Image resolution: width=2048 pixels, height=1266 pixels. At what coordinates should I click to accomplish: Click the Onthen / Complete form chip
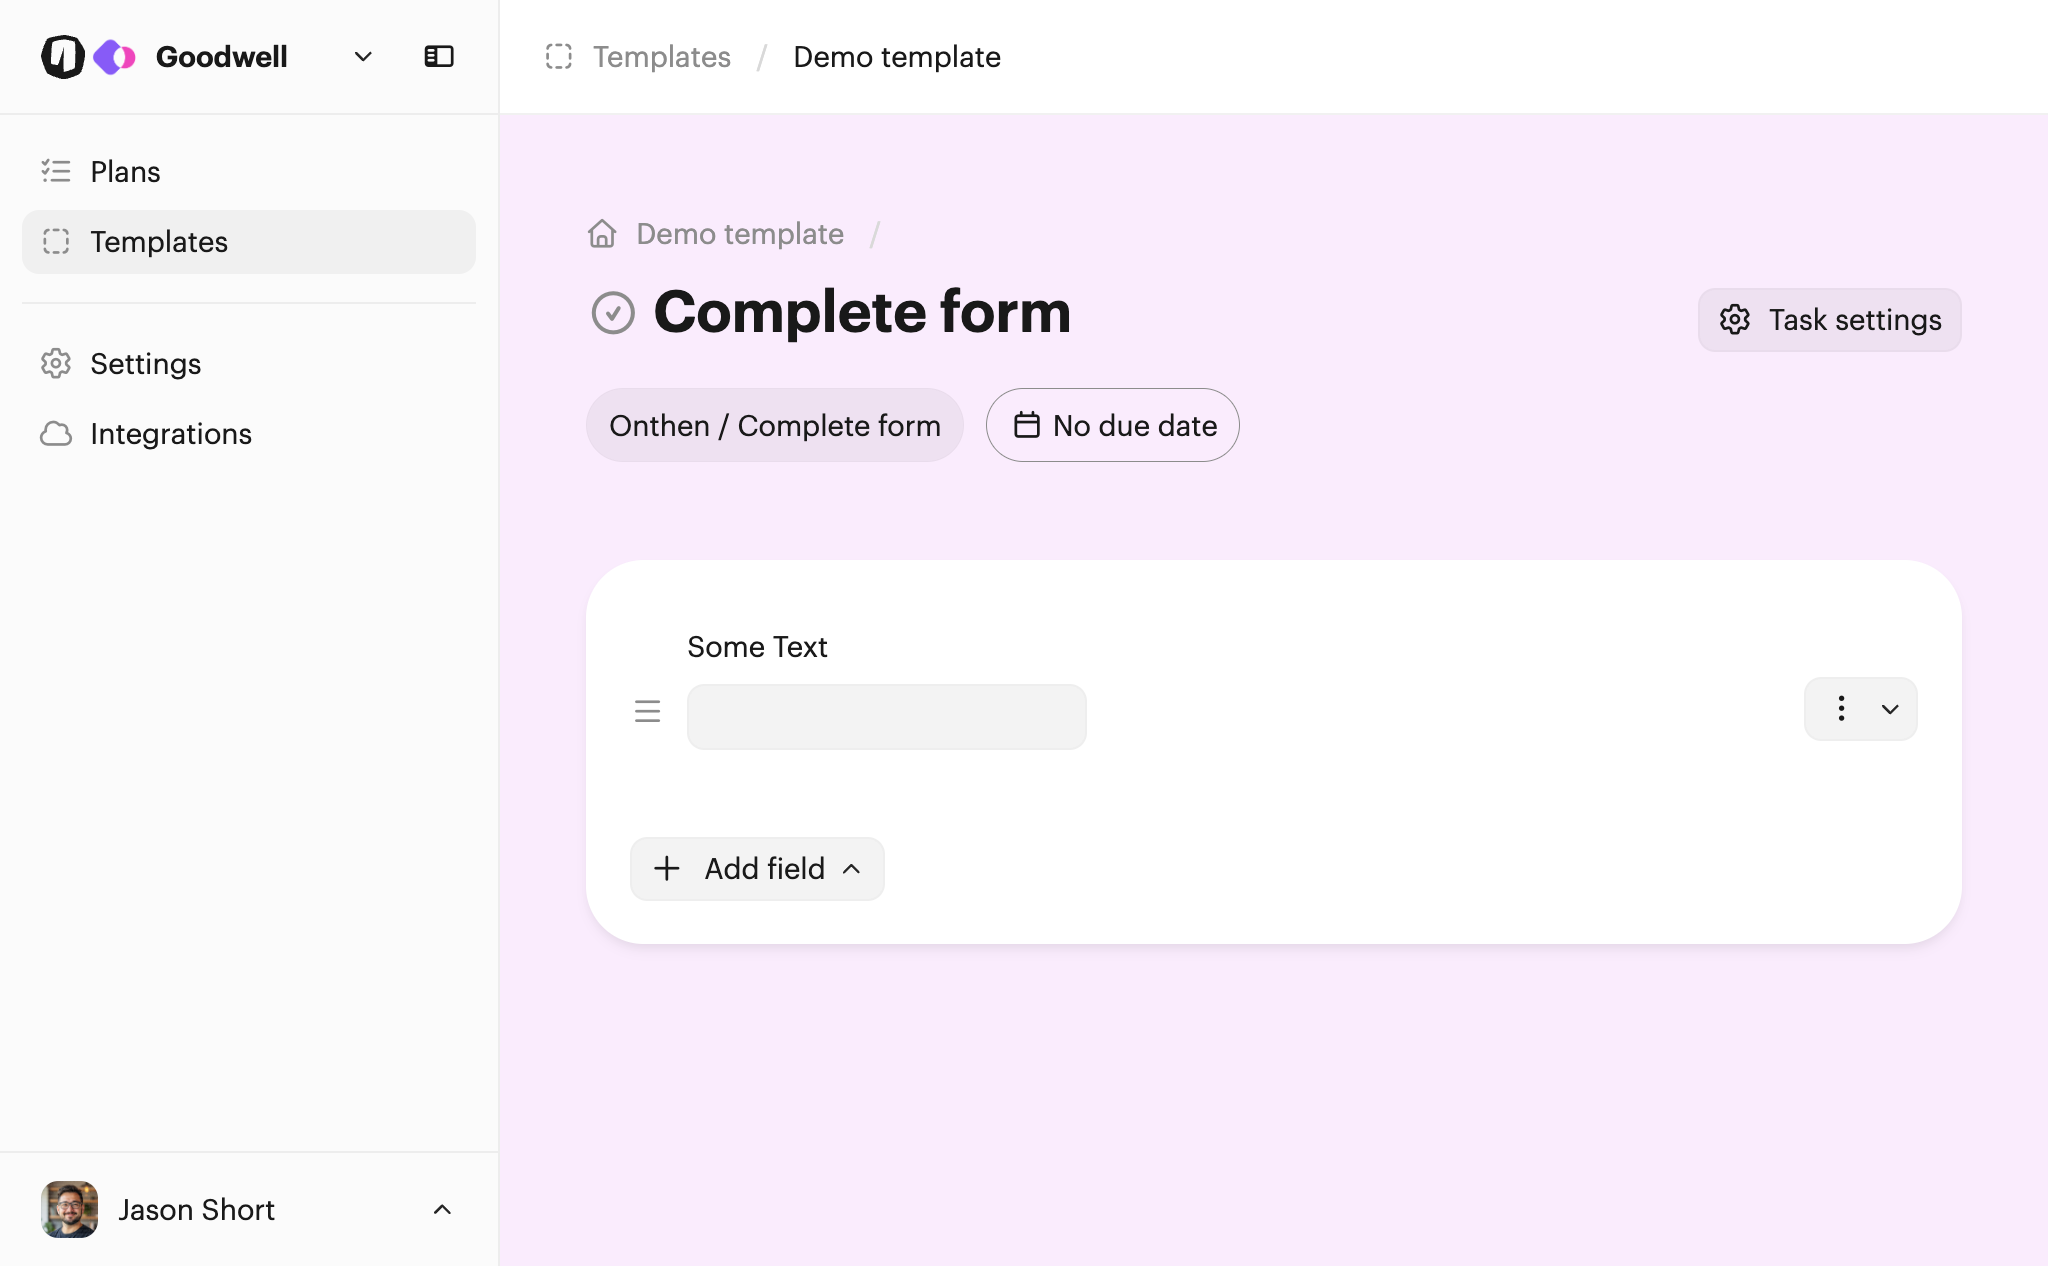tap(775, 425)
